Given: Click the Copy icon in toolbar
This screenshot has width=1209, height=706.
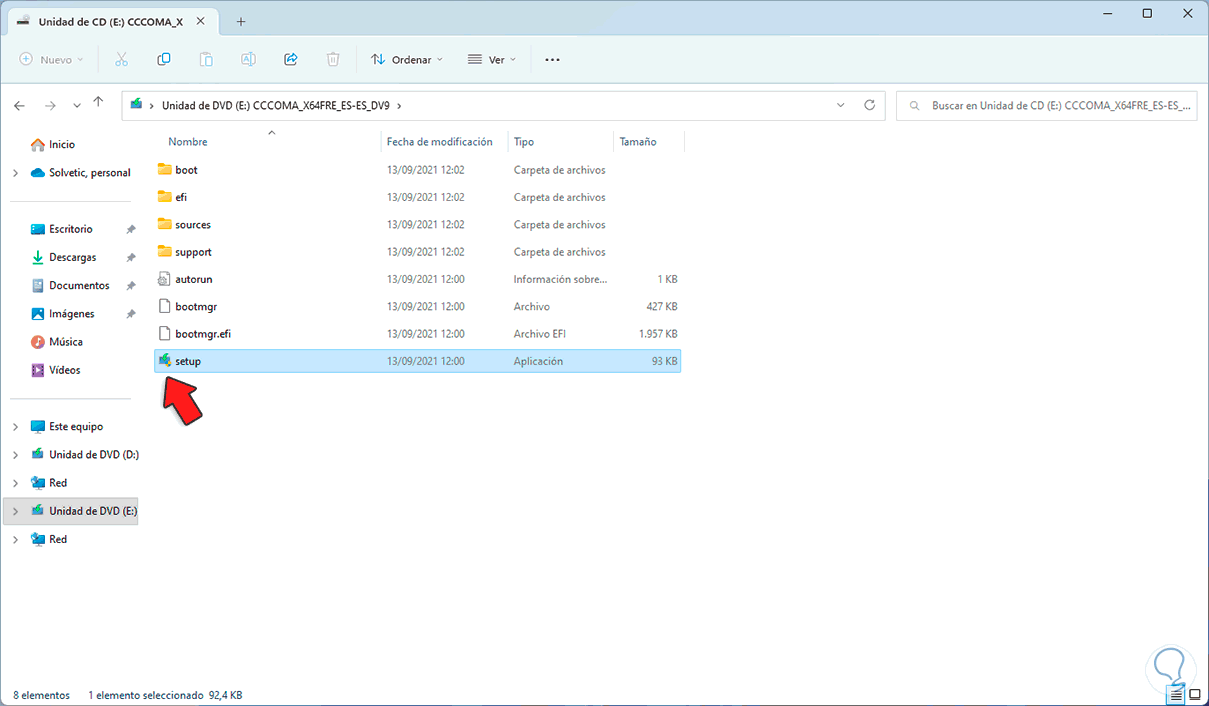Looking at the screenshot, I should [164, 60].
